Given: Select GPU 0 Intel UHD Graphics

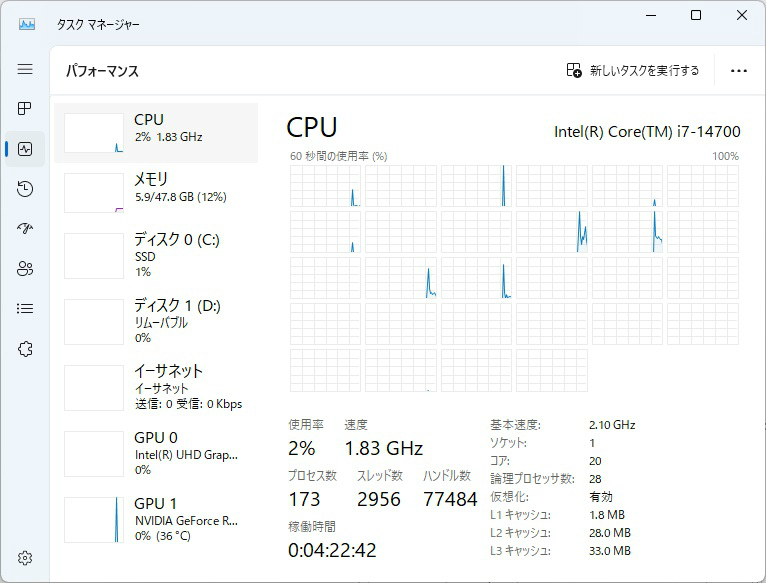Looking at the screenshot, I should click(x=155, y=453).
